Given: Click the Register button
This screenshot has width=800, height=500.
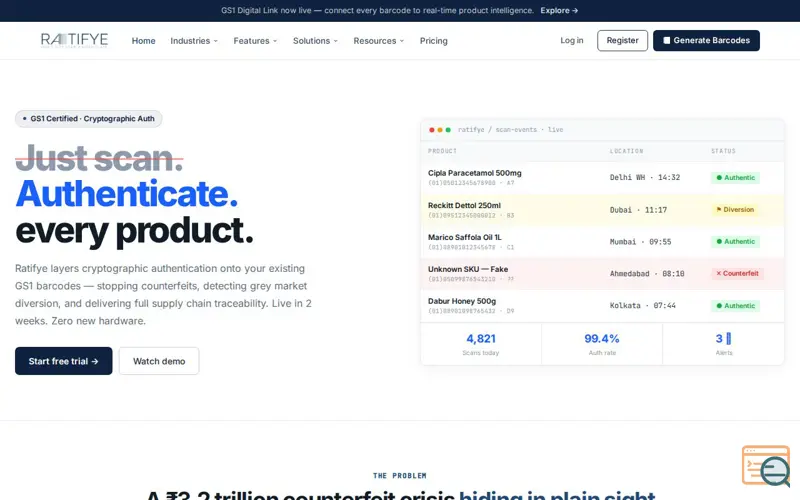Looking at the screenshot, I should click(622, 40).
